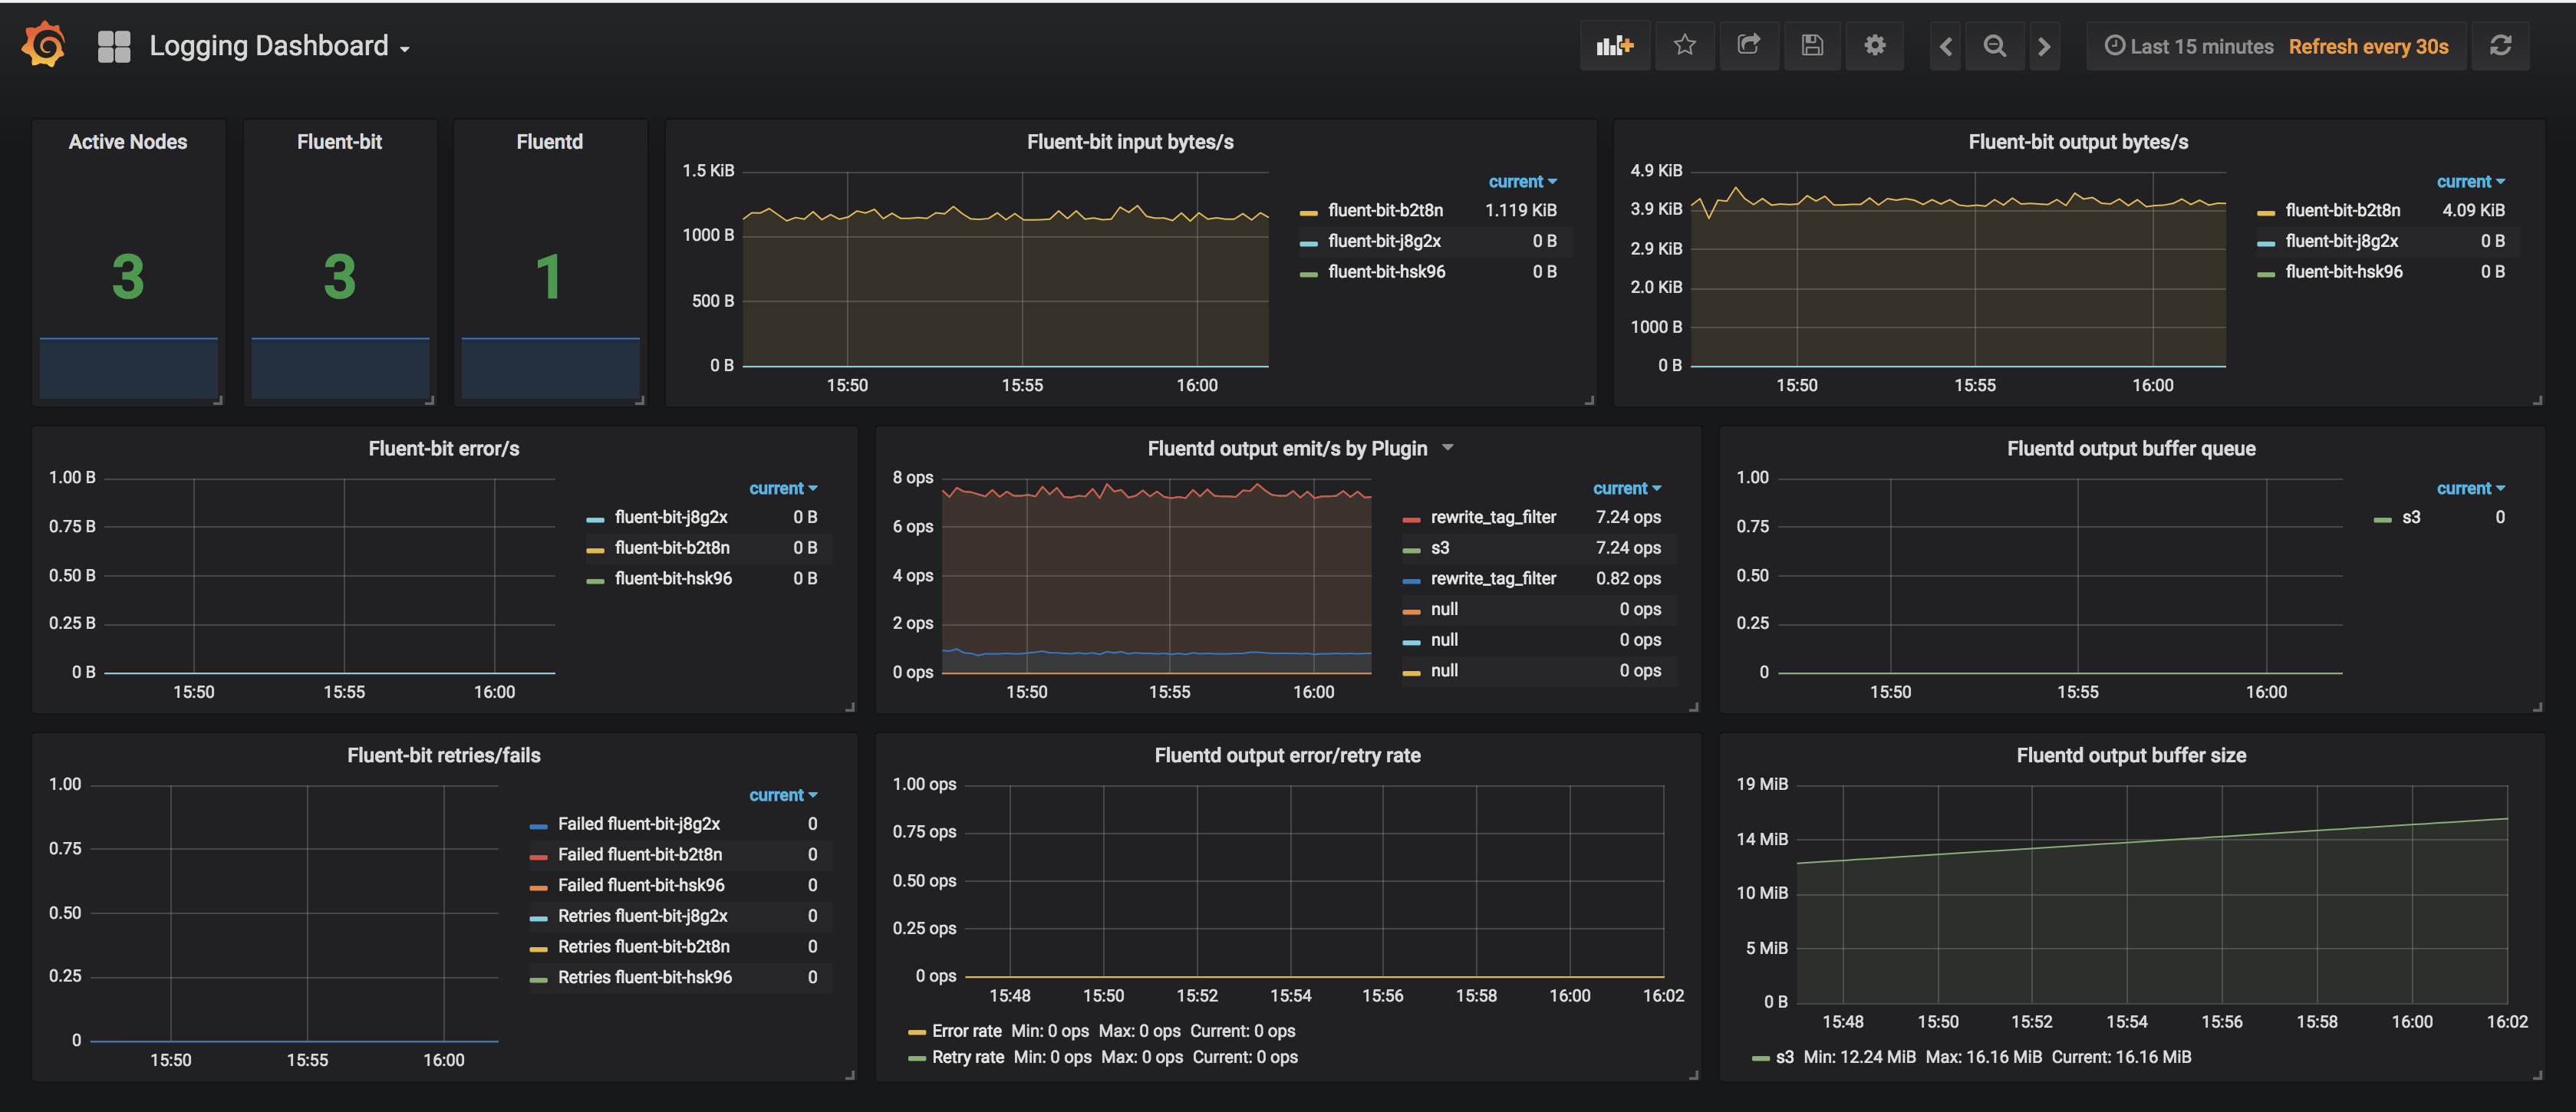Viewport: 2576px width, 1112px height.
Task: Click the refresh dashboard icon
Action: (2500, 46)
